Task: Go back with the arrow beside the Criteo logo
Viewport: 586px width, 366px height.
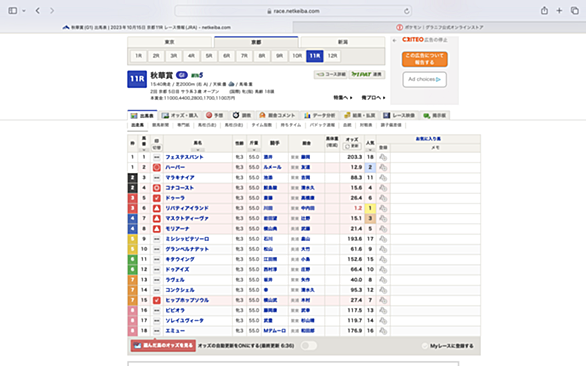Action: (x=395, y=40)
